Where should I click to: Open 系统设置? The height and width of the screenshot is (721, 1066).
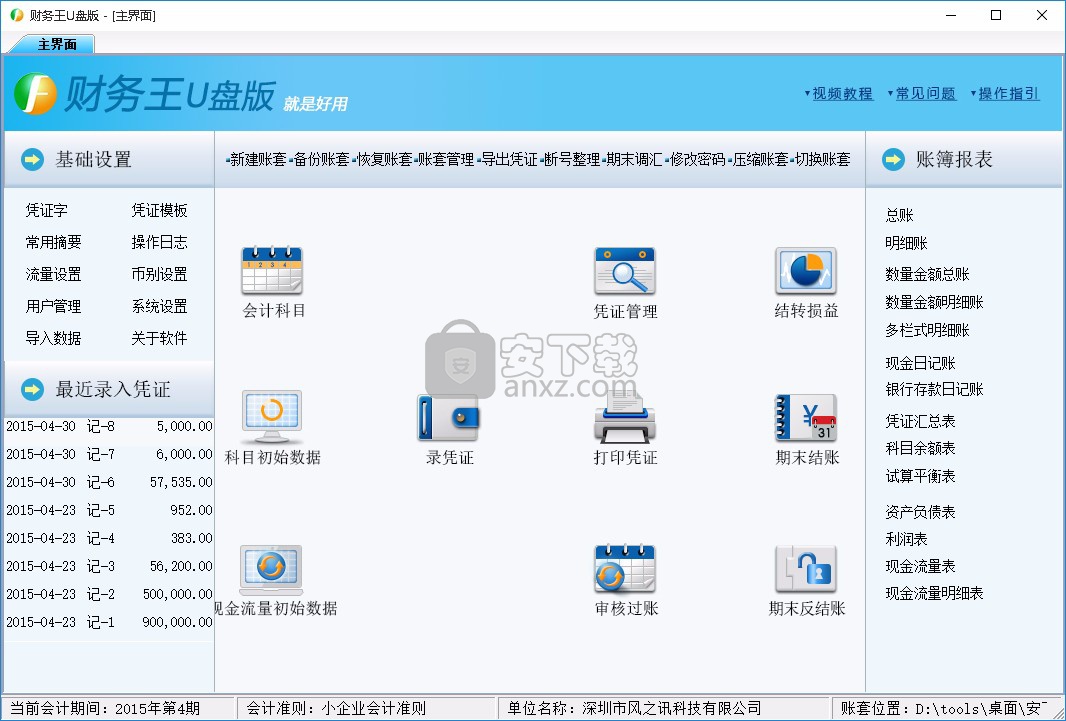click(x=159, y=306)
